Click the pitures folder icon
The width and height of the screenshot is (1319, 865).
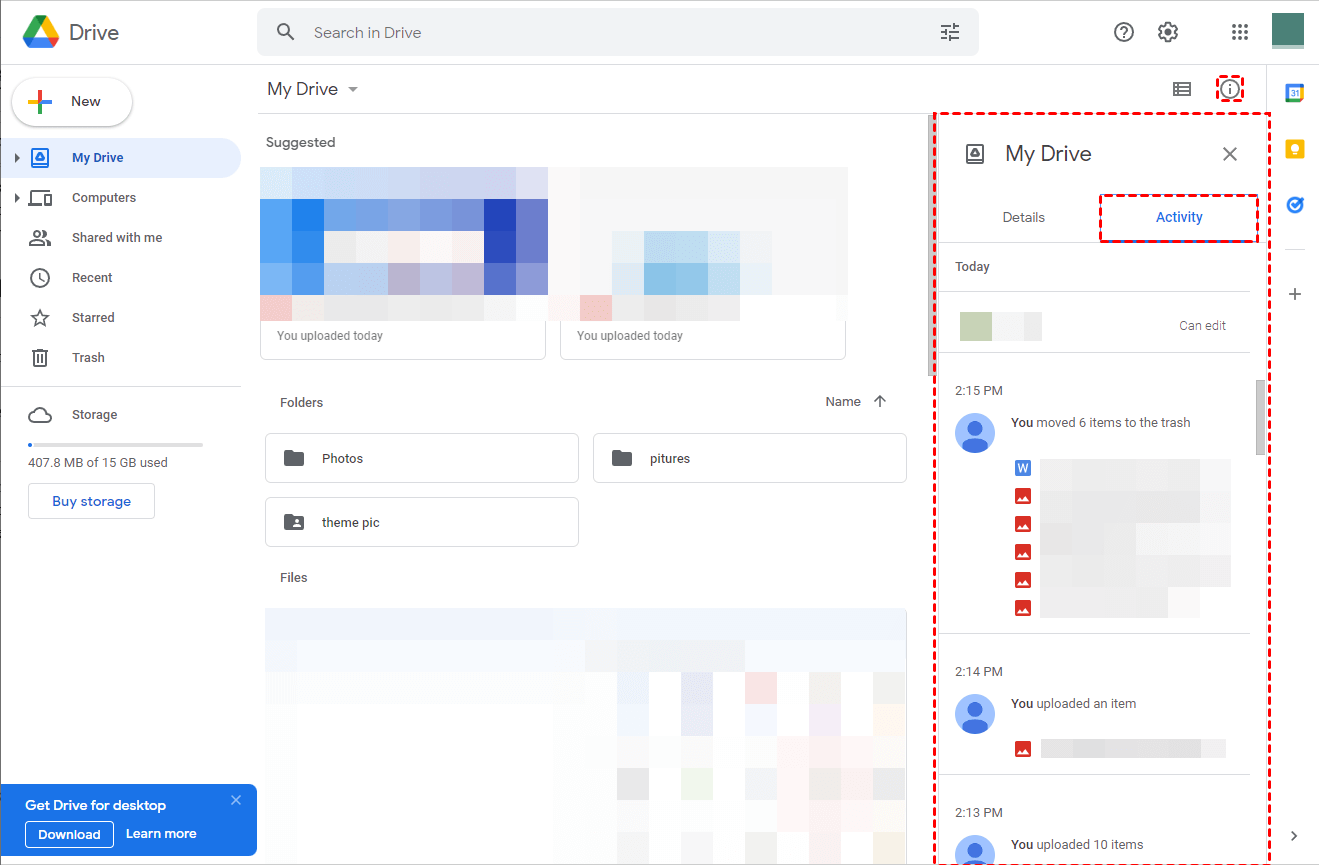pos(622,458)
